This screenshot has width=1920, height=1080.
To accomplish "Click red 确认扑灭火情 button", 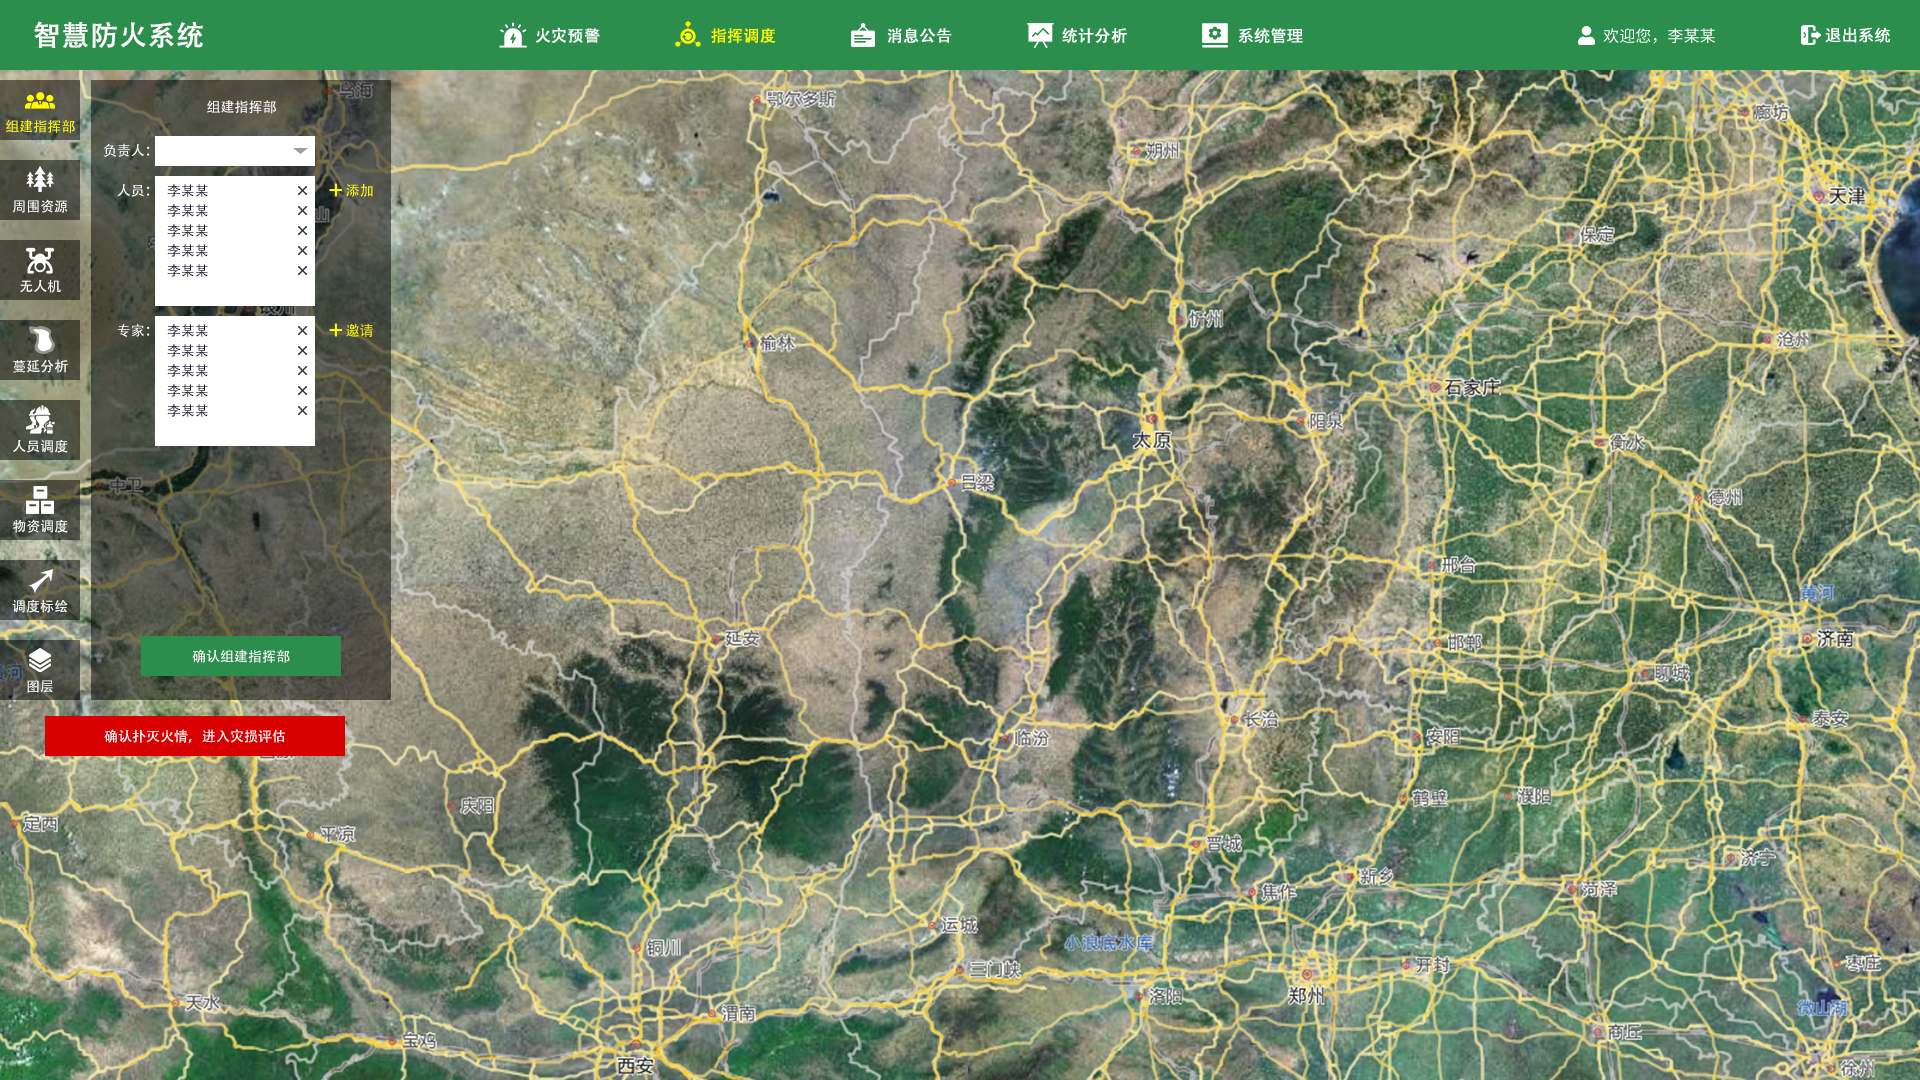I will tap(195, 736).
